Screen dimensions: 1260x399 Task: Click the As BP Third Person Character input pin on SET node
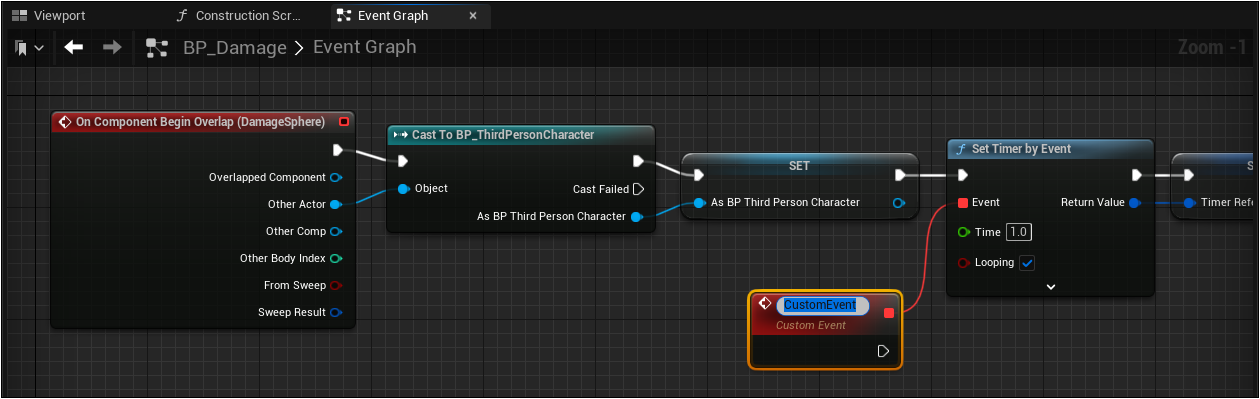click(699, 203)
